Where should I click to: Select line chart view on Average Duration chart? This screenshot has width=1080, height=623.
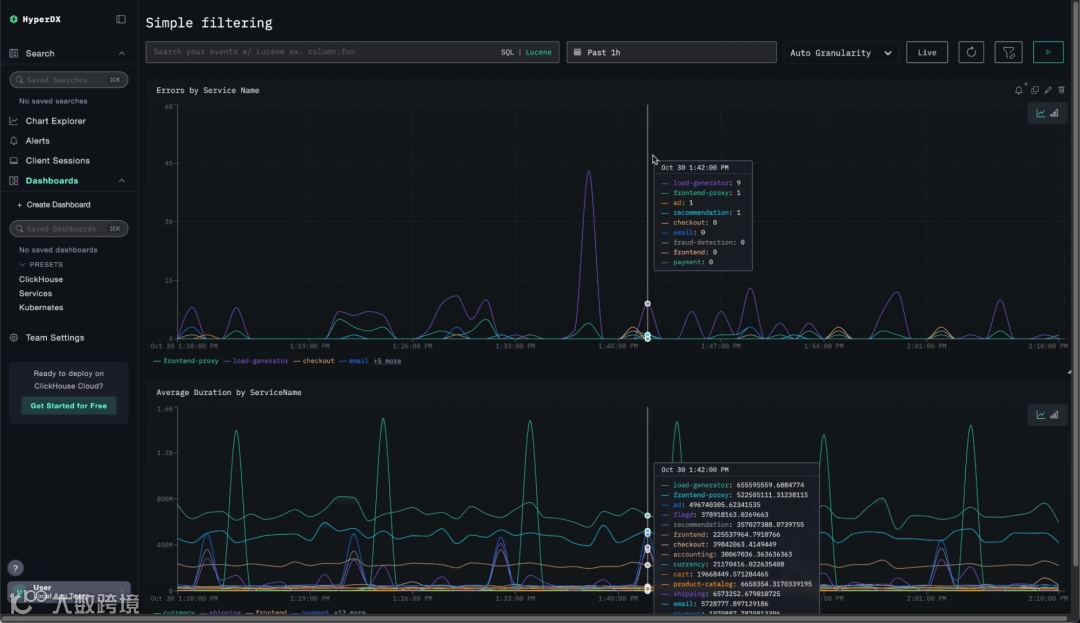[x=1040, y=414]
